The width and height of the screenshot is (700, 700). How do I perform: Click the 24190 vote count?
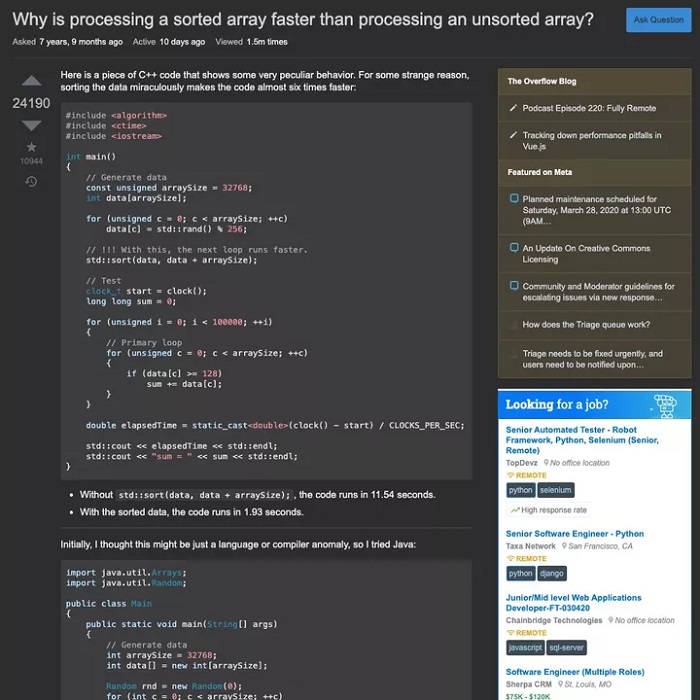[x=31, y=103]
